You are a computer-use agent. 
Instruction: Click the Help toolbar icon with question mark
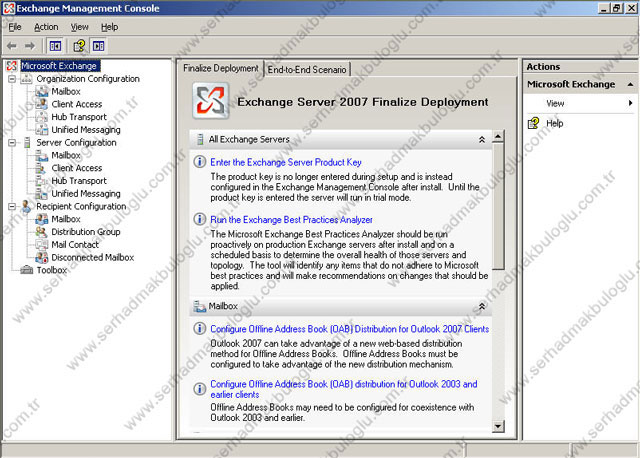tap(79, 45)
